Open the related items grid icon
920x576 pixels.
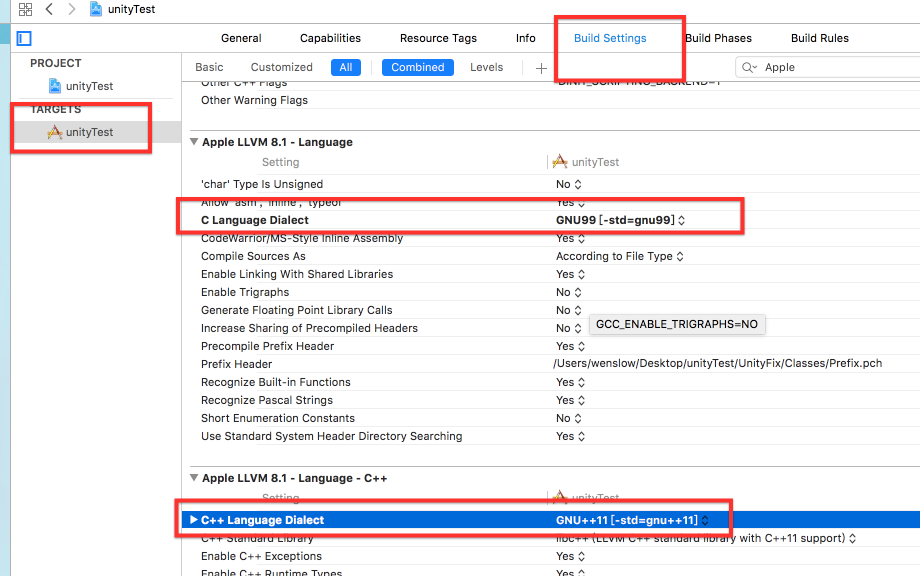pyautogui.click(x=25, y=9)
